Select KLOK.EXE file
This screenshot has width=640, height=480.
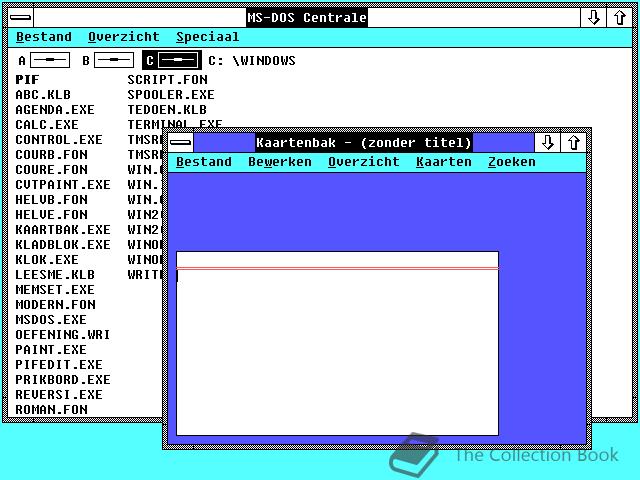click(x=47, y=260)
